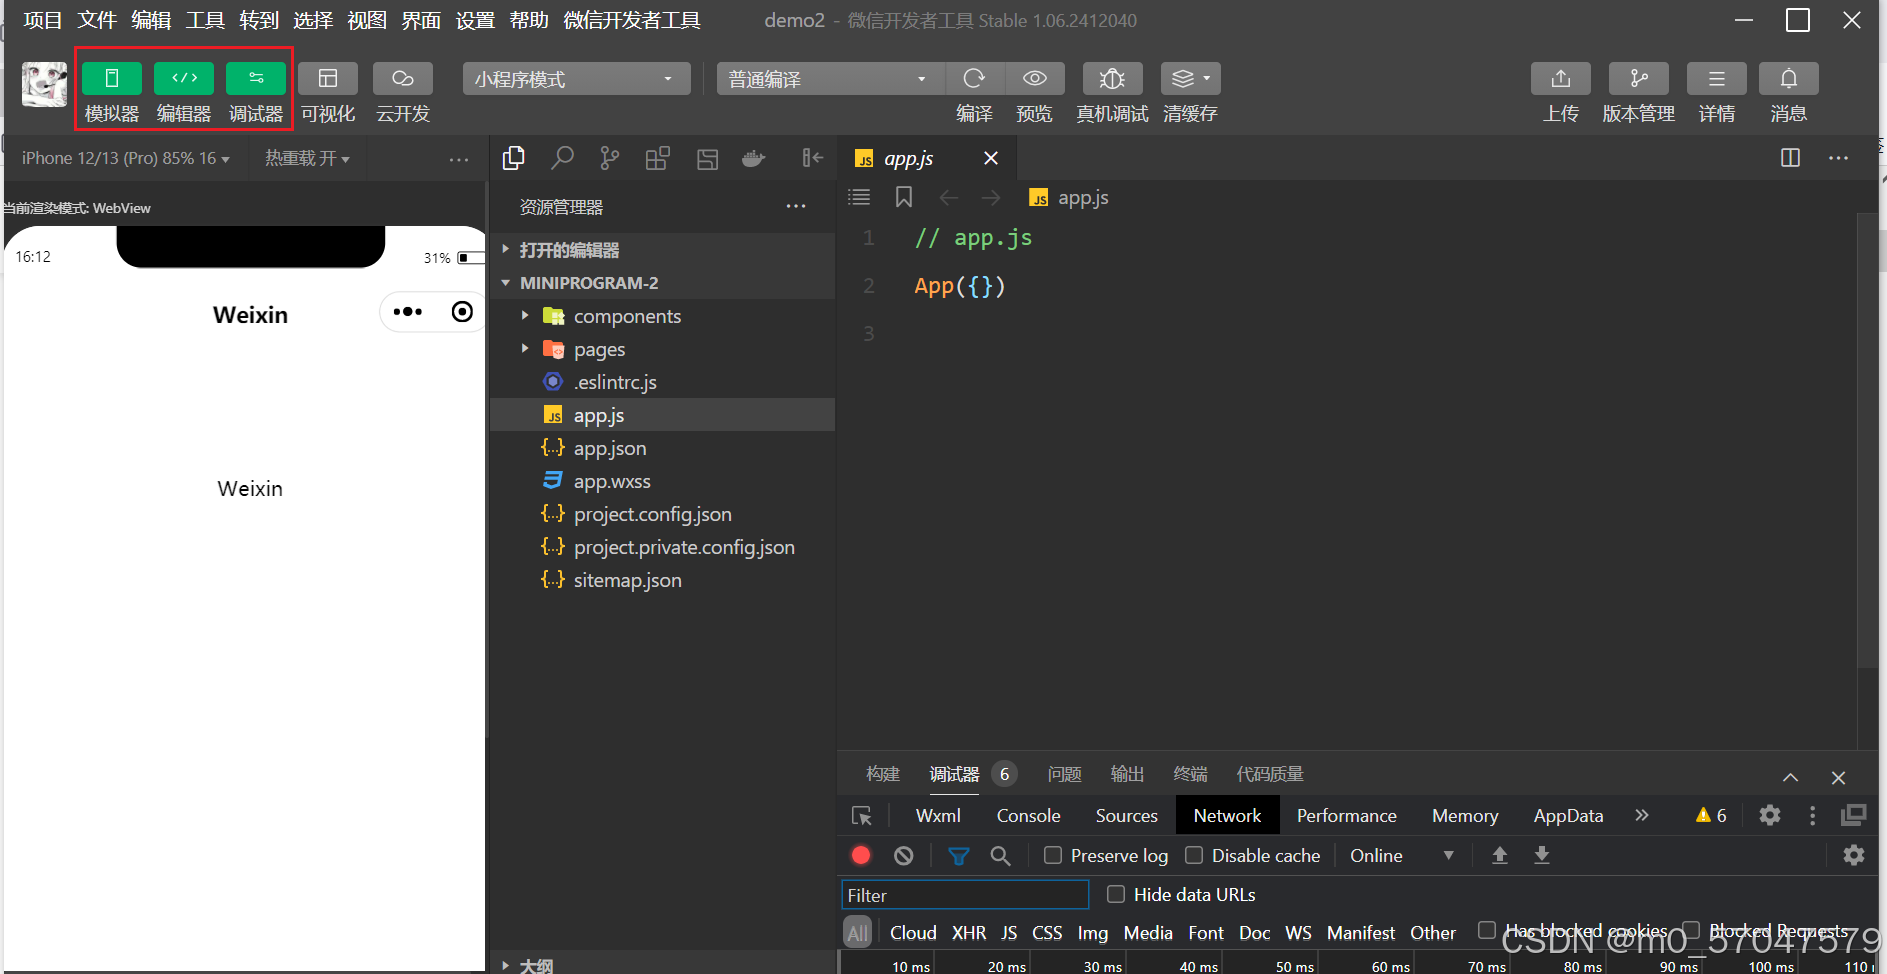Click the 预览 preview eye icon
This screenshot has height=974, width=1887.
[1035, 78]
